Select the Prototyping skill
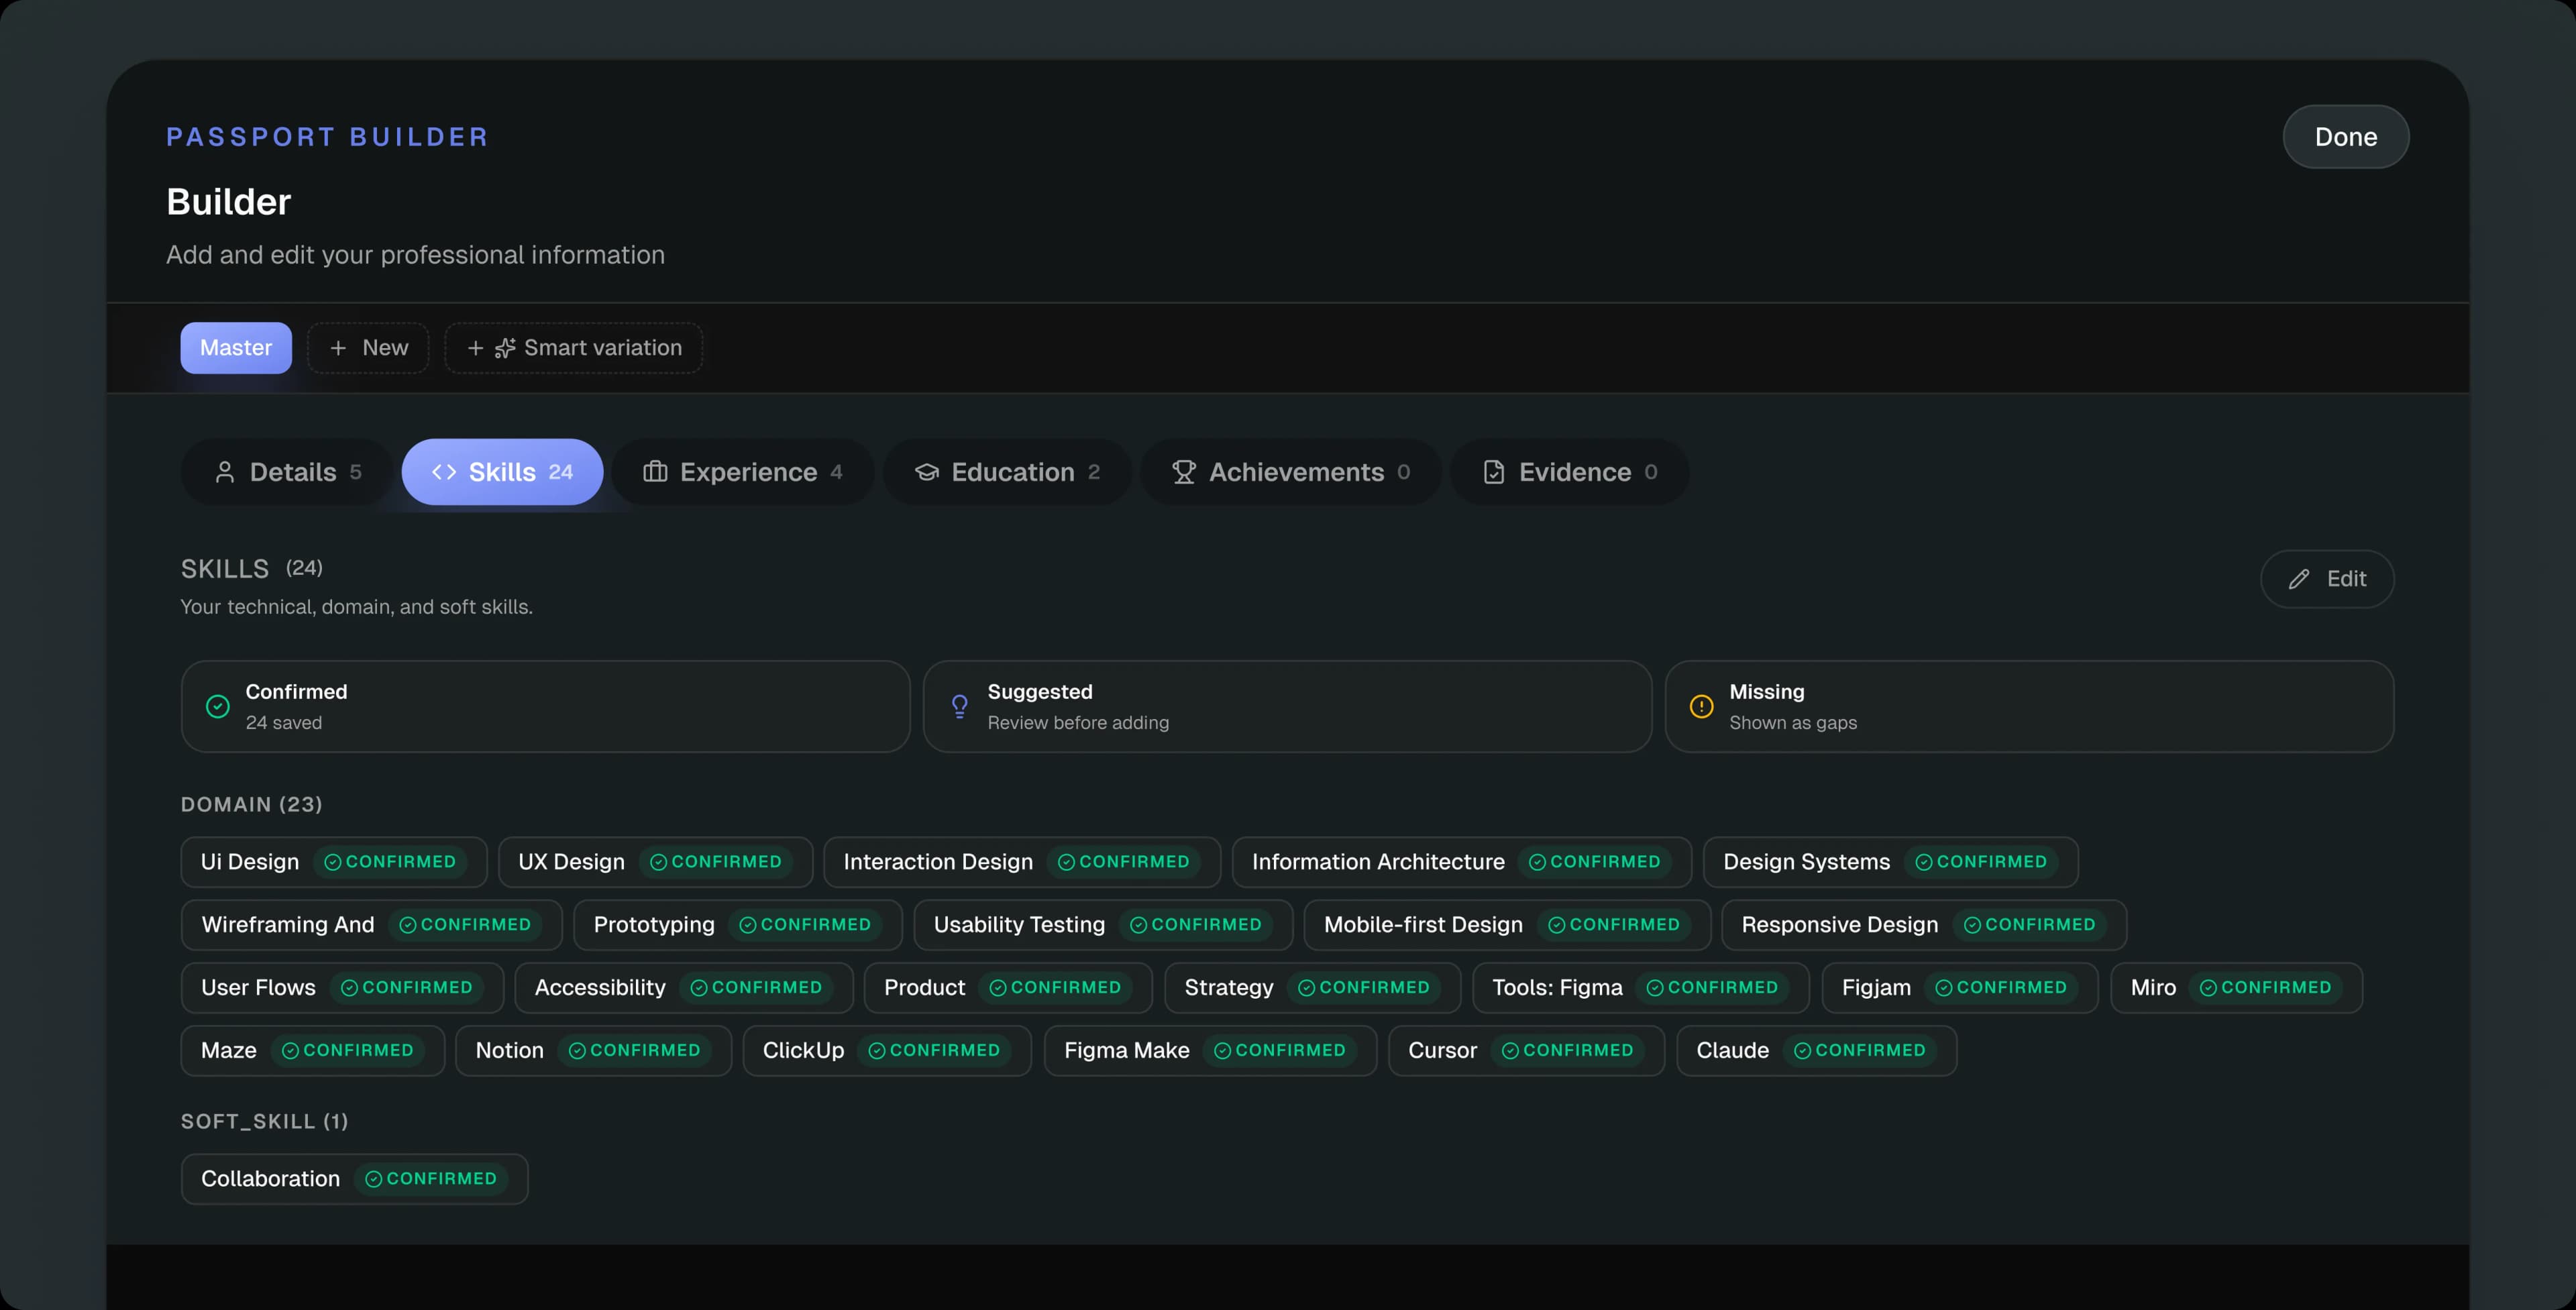 pyautogui.click(x=738, y=925)
